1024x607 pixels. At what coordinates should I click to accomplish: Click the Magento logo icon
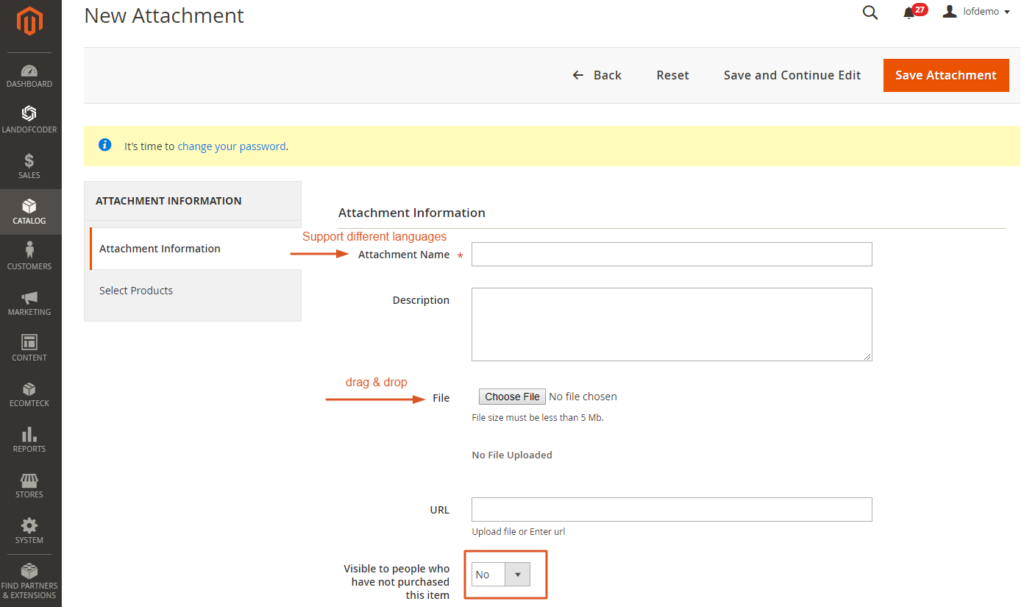[30, 22]
